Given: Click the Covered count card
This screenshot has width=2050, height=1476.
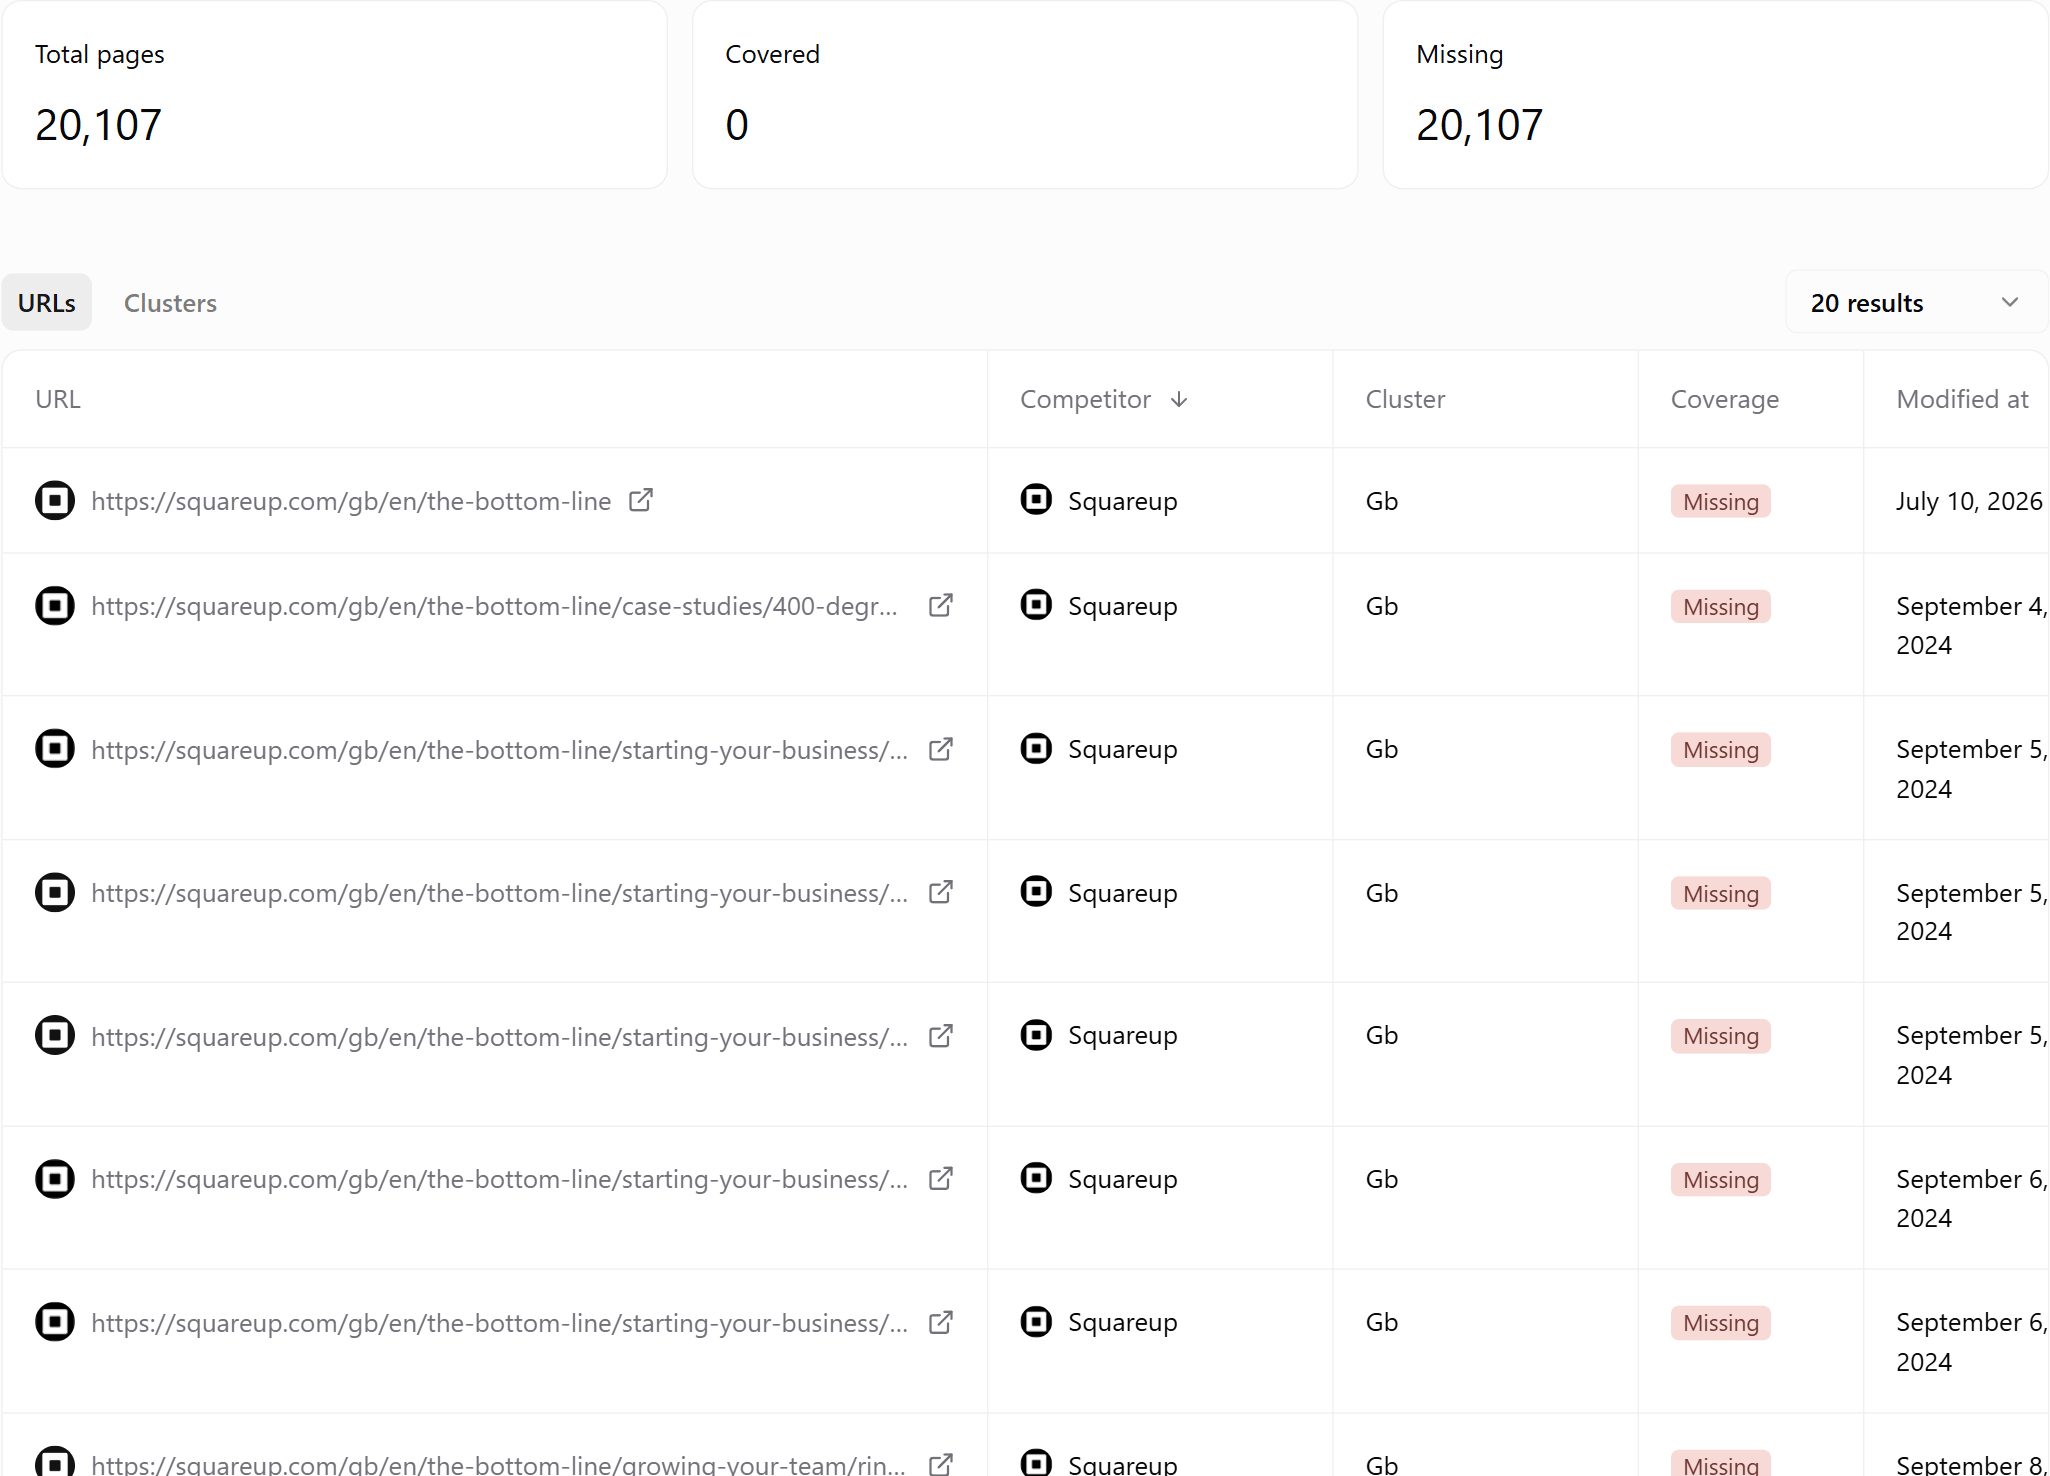Looking at the screenshot, I should click(1025, 95).
